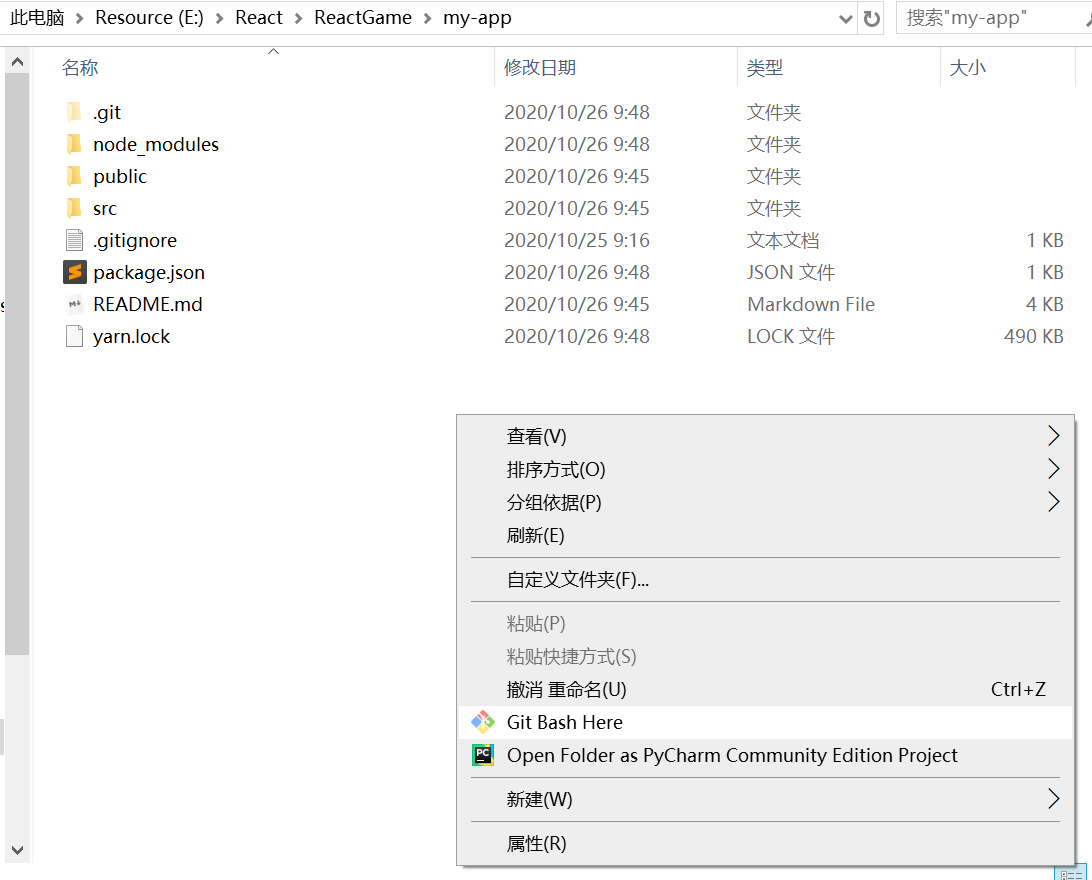This screenshot has height=880, width=1092.
Task: Select the package.json file name
Action: [x=149, y=272]
